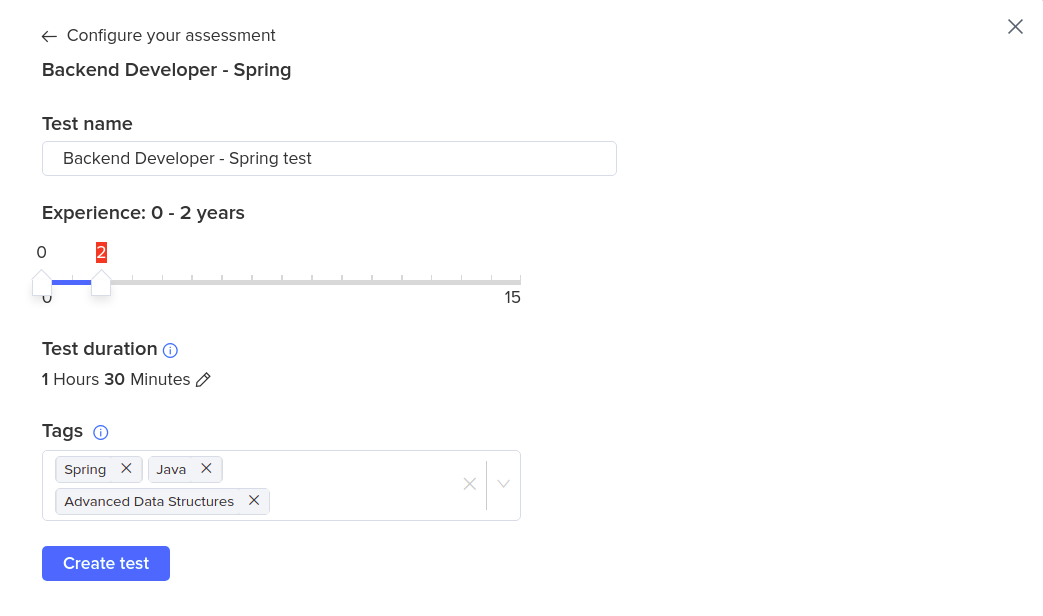Image resolution: width=1043 pixels, height=616 pixels.
Task: Remove the Advanced Data Structures tag
Action: 253,501
